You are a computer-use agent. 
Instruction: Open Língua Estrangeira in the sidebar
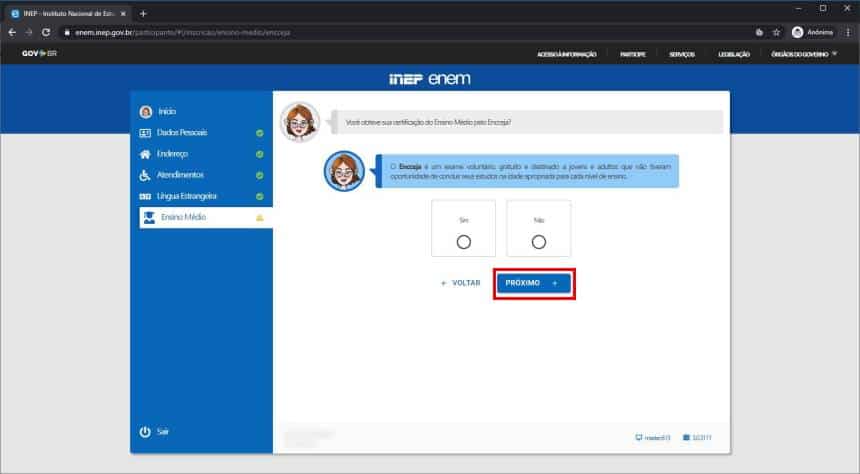coord(186,196)
